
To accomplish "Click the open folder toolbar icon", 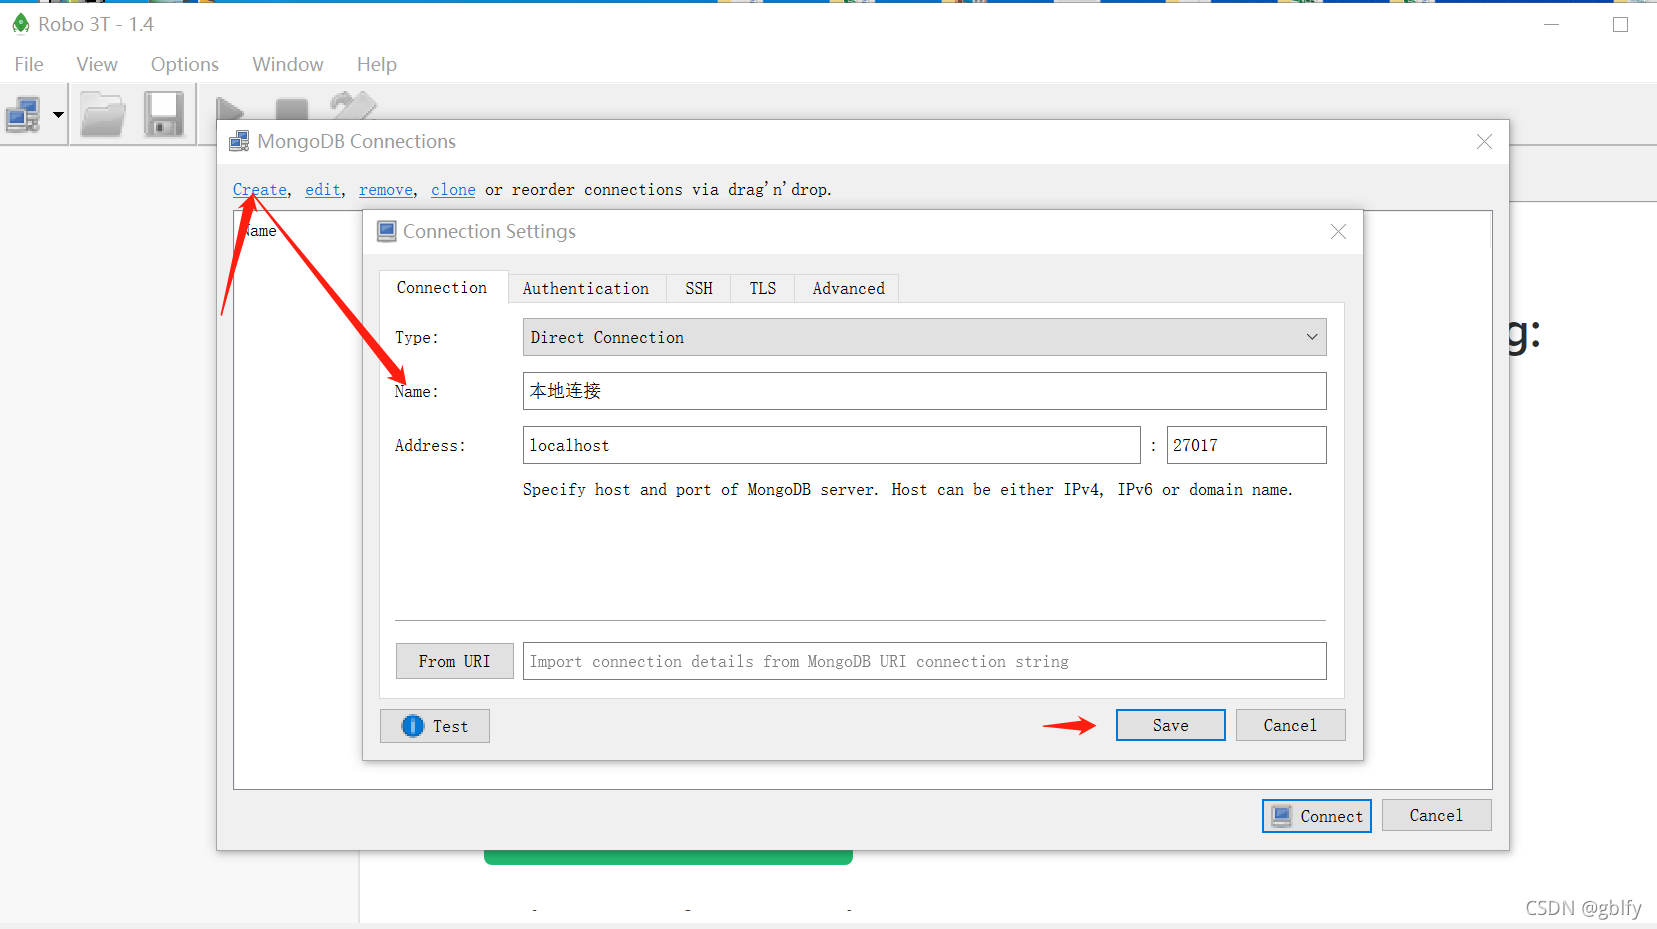I will pyautogui.click(x=103, y=114).
